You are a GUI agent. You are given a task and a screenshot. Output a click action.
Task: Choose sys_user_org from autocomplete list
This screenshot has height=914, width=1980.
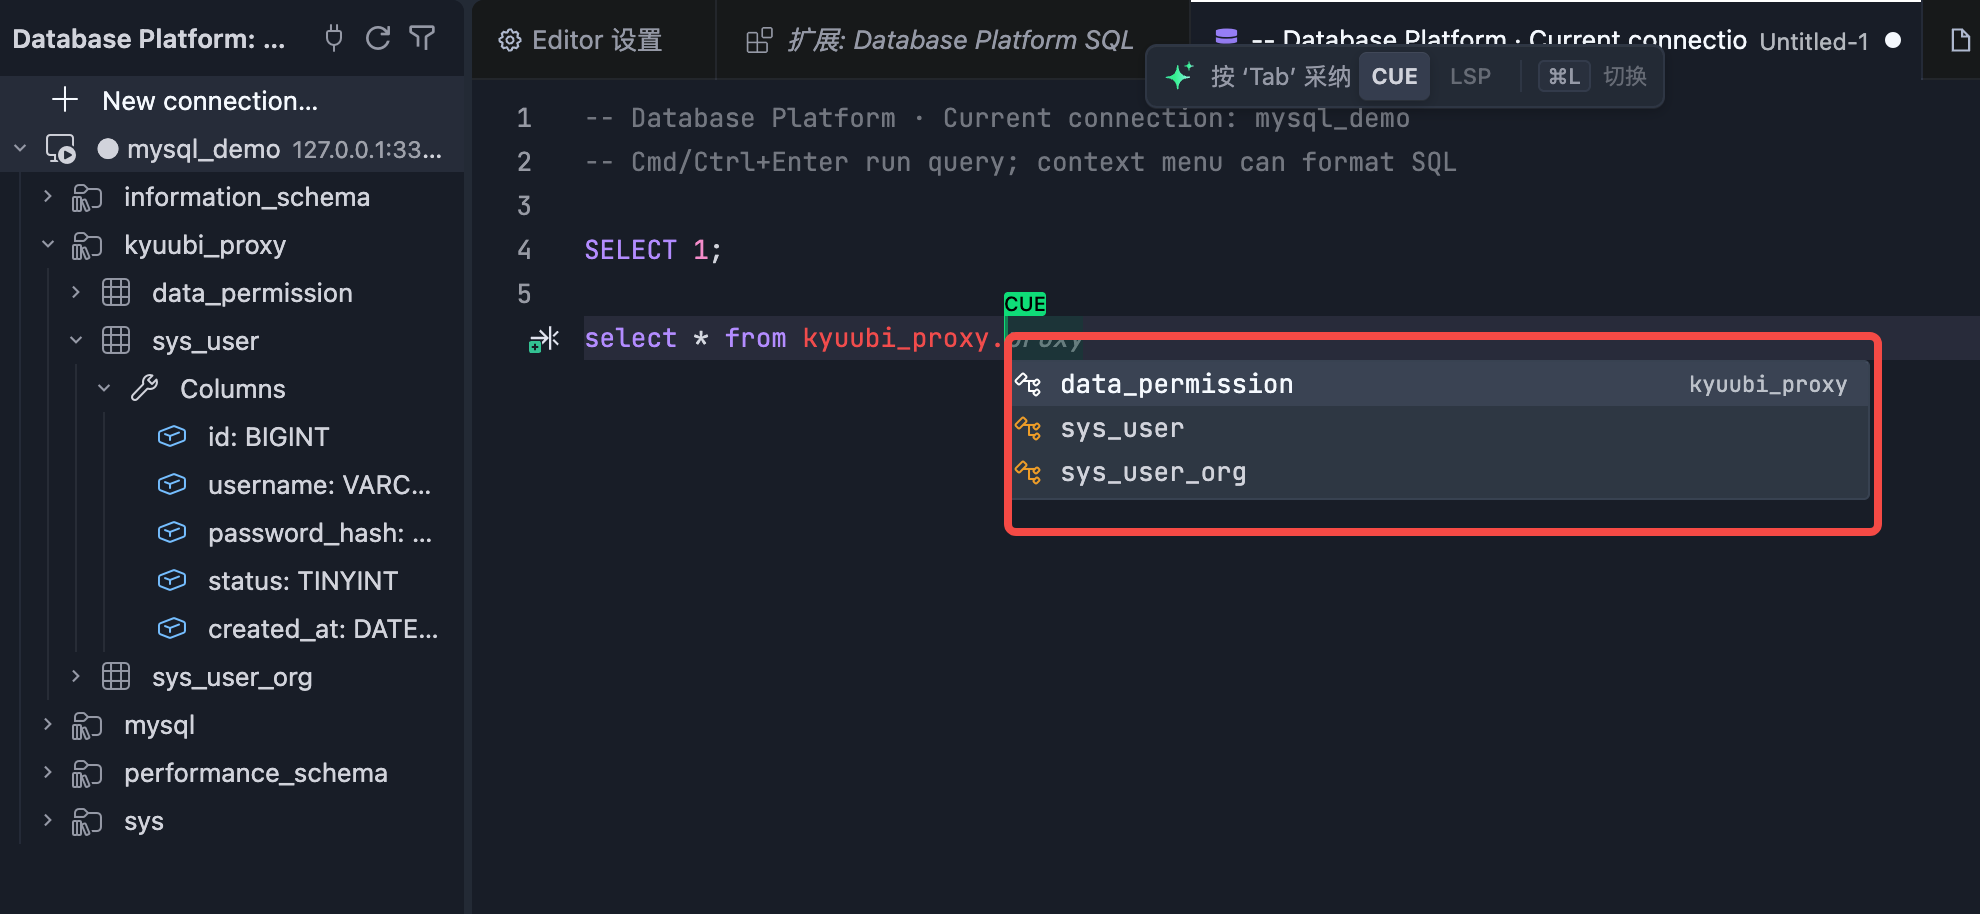[x=1440, y=472]
